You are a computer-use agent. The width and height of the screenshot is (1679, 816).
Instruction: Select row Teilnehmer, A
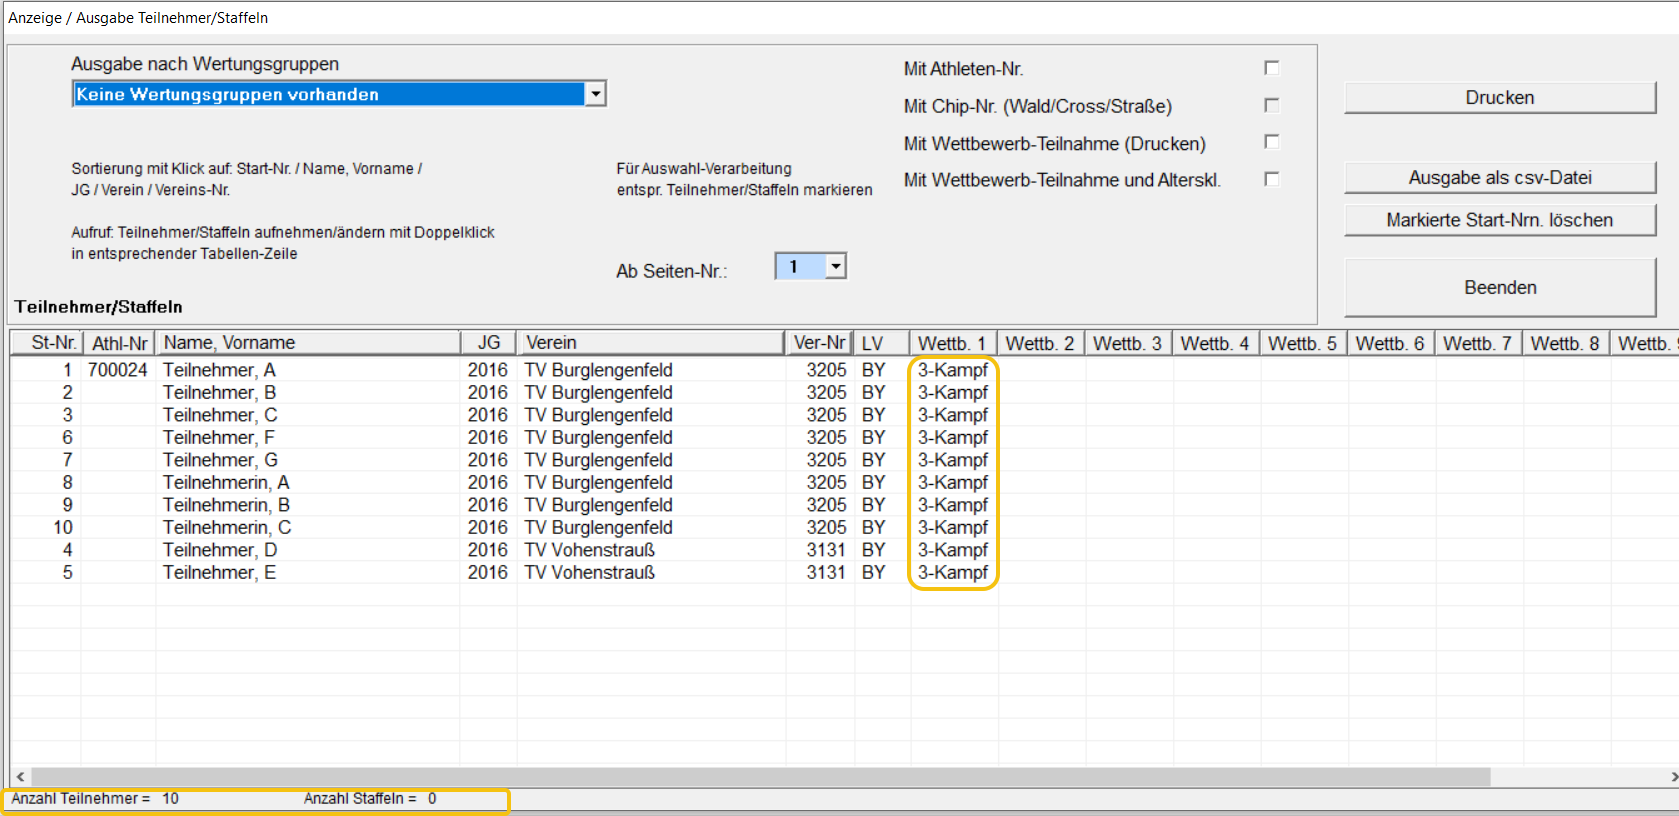pyautogui.click(x=220, y=370)
